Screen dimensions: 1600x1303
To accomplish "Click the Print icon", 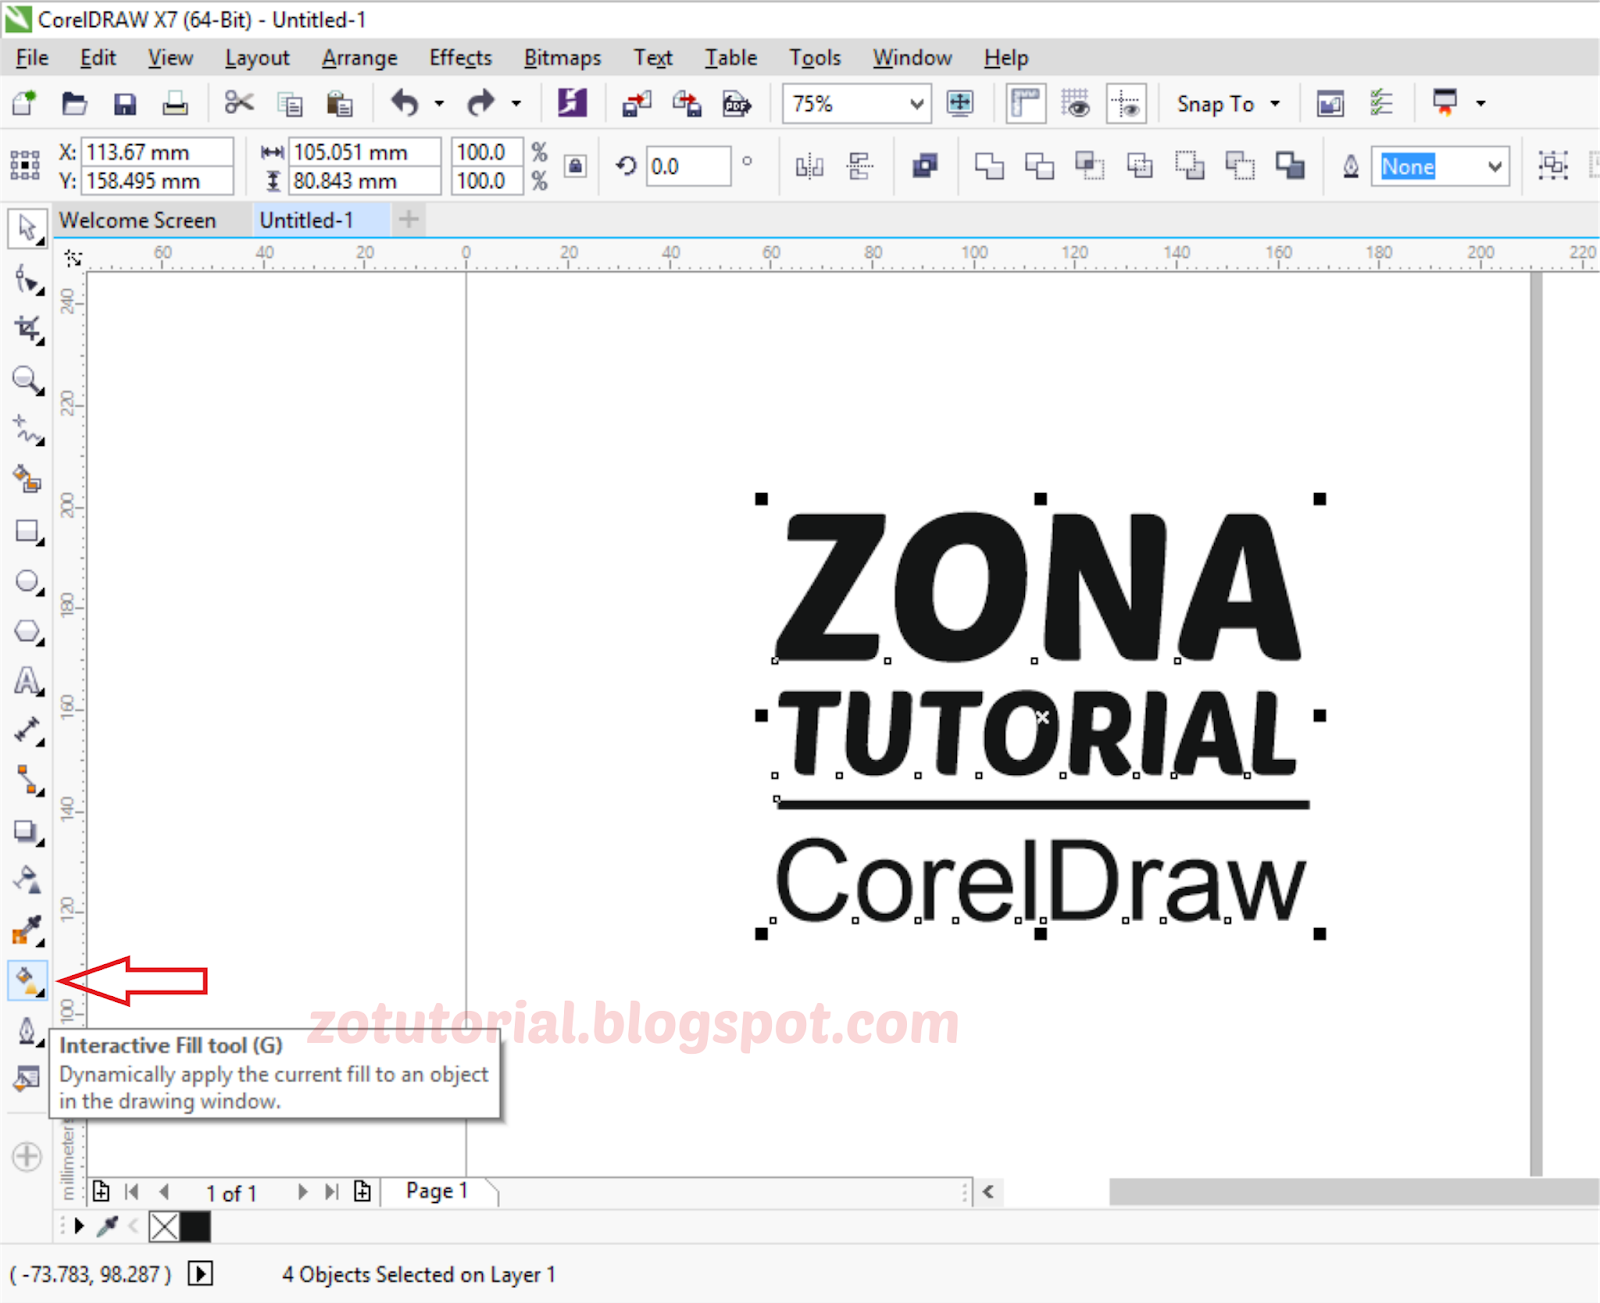I will [x=175, y=103].
